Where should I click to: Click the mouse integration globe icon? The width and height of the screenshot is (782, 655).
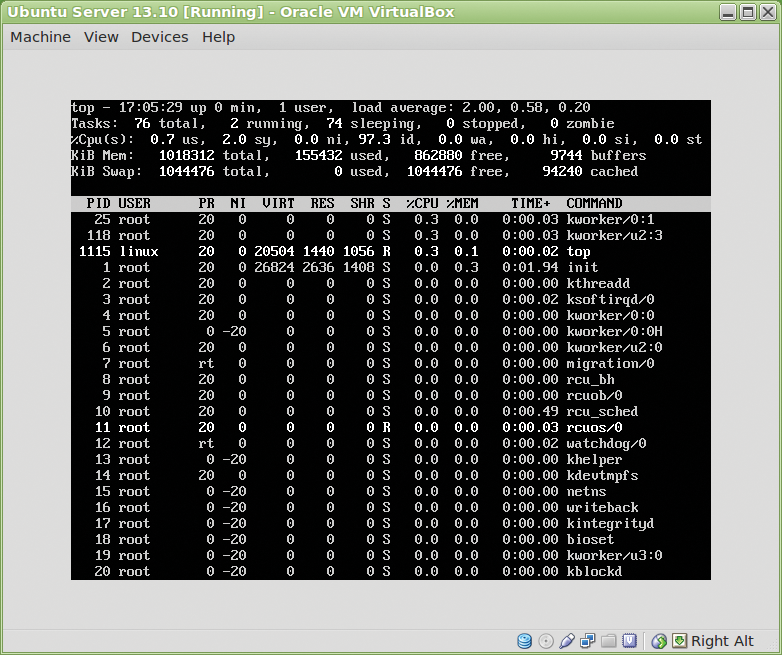click(x=659, y=641)
